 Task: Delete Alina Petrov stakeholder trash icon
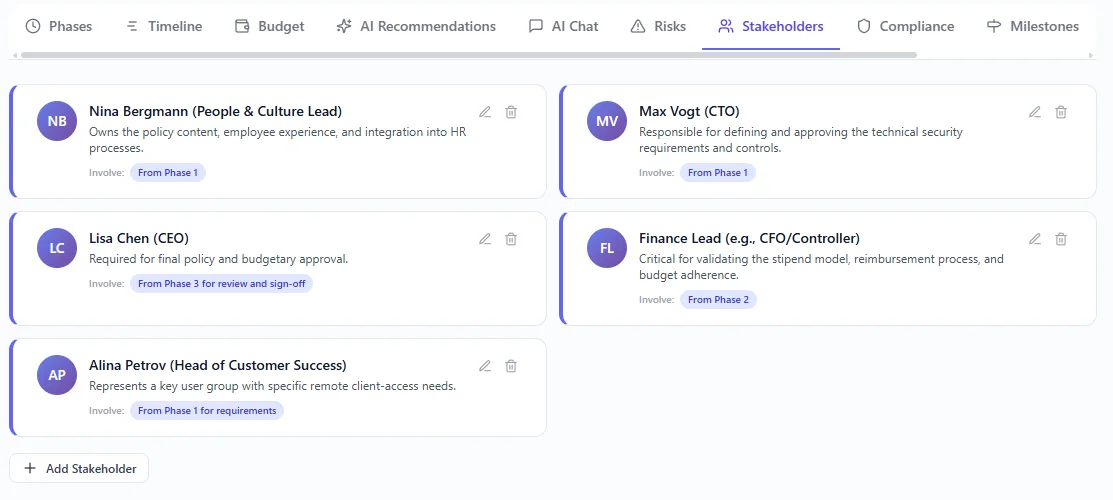511,366
